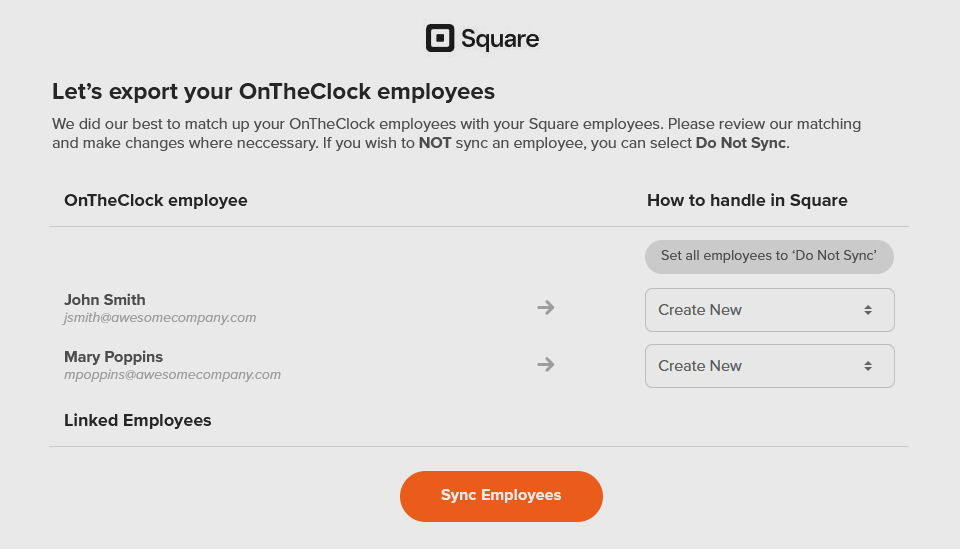Click the 'Let's export your OnTheClock employees' heading
Image resolution: width=960 pixels, height=549 pixels.
coord(273,92)
